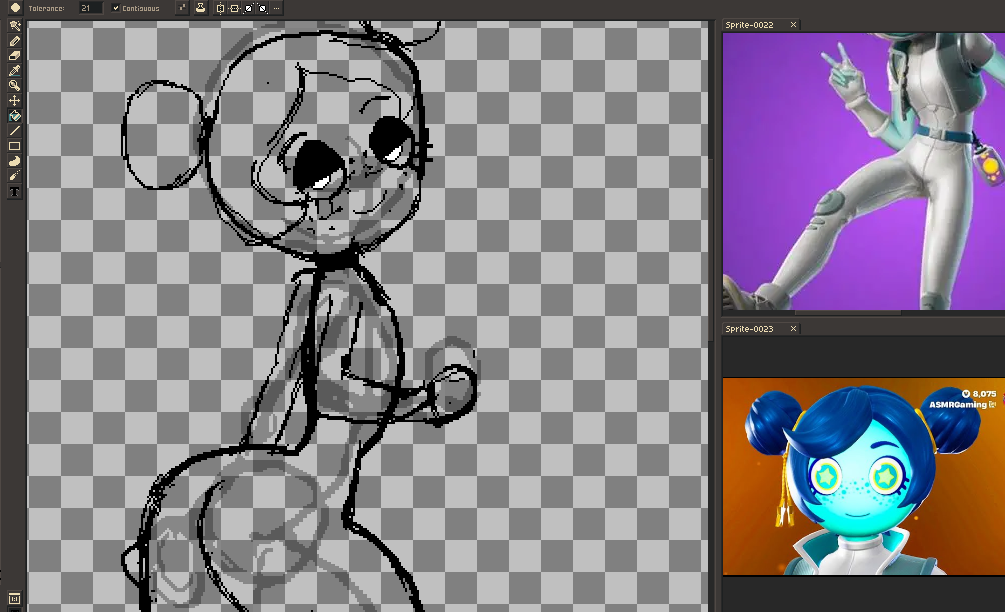Select the Zoom magnifier tool
The image size is (1005, 612).
tap(14, 85)
